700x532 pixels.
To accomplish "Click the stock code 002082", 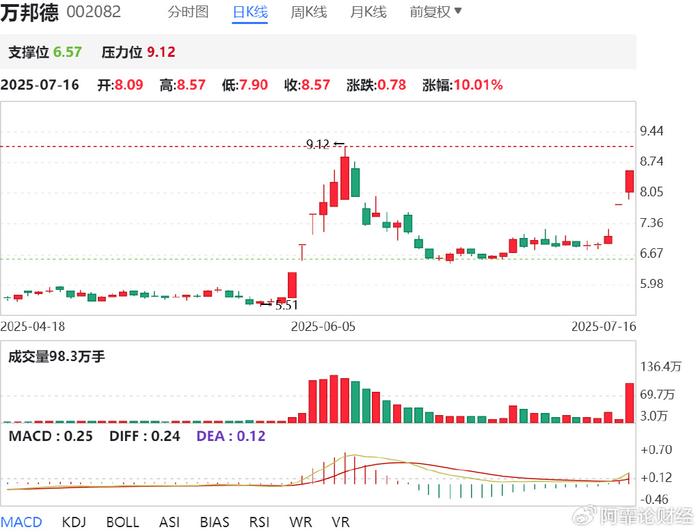I will 93,13.
